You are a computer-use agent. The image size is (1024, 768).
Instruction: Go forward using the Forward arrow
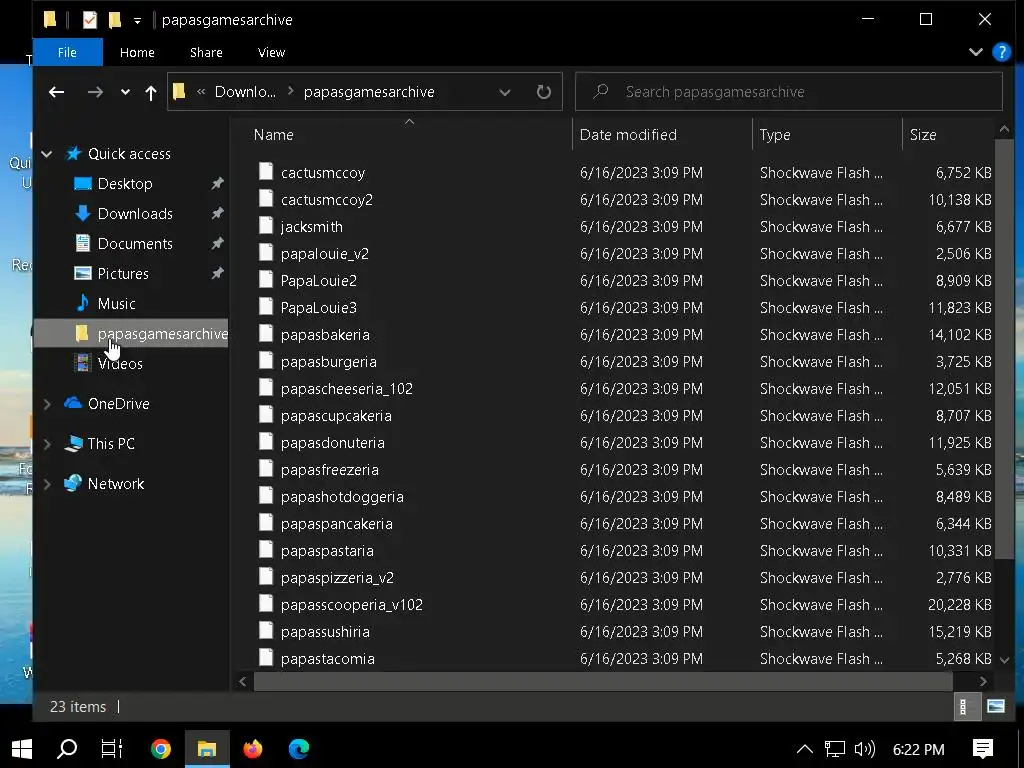[95, 92]
